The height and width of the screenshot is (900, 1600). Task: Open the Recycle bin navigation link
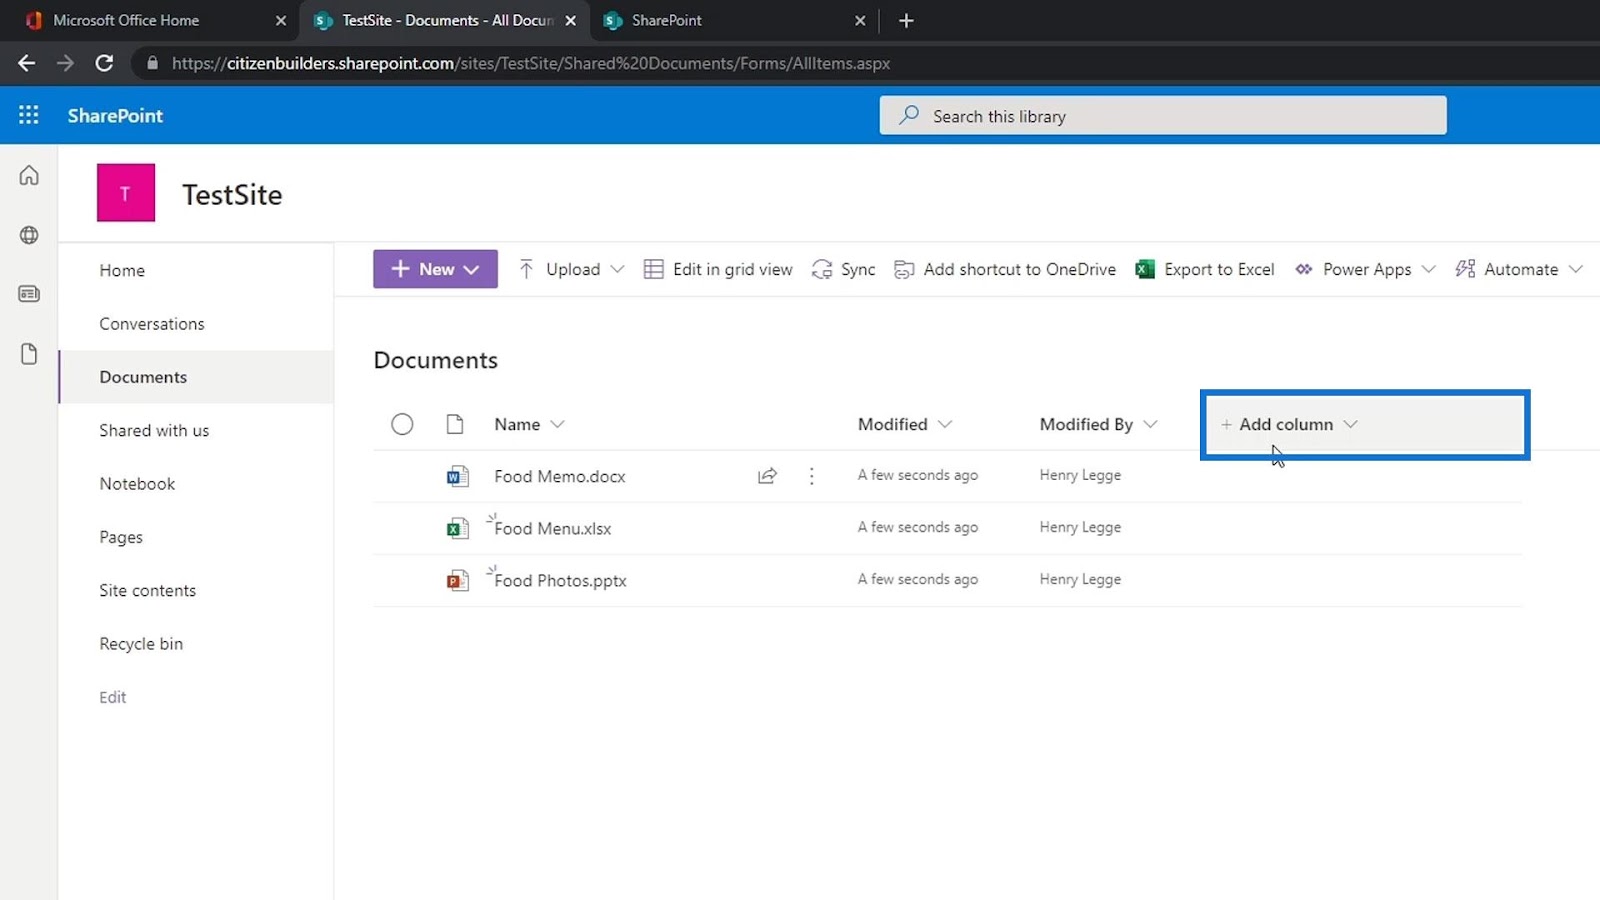pyautogui.click(x=141, y=644)
